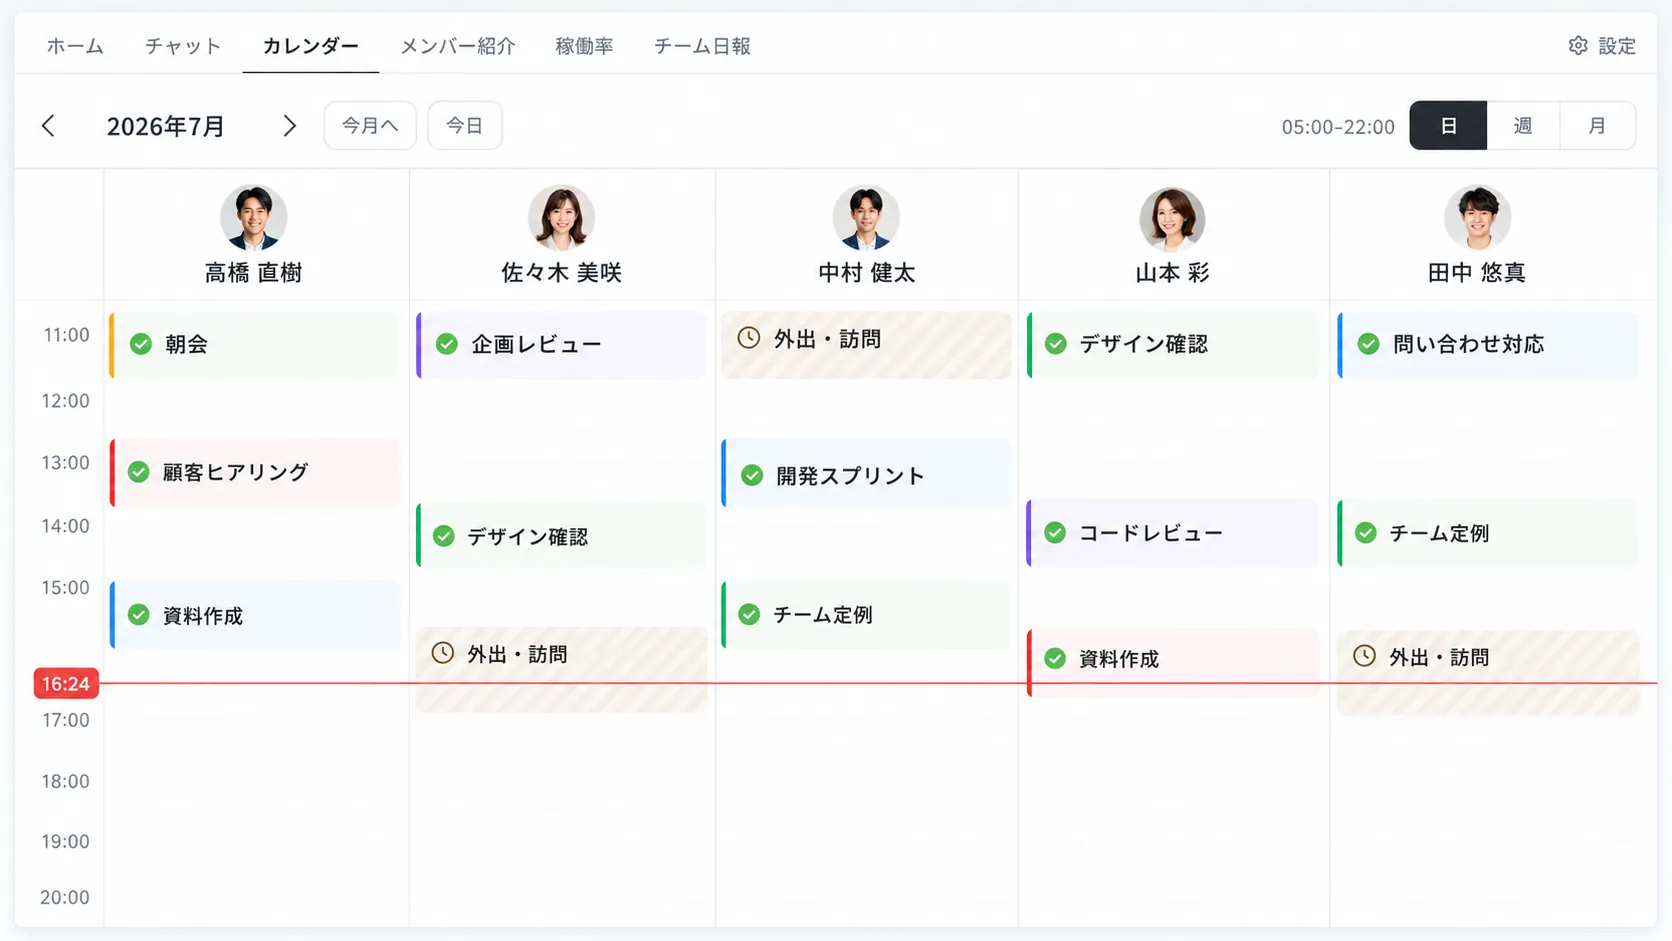Viewport: 1672px width, 941px height.
Task: Click the clock icon on 佐々木 美咲's 外出・訪問
Action: click(x=442, y=653)
